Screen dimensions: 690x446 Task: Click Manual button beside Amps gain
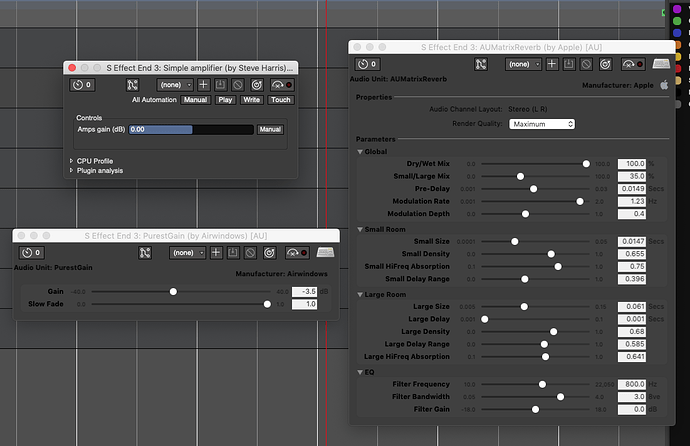[270, 130]
